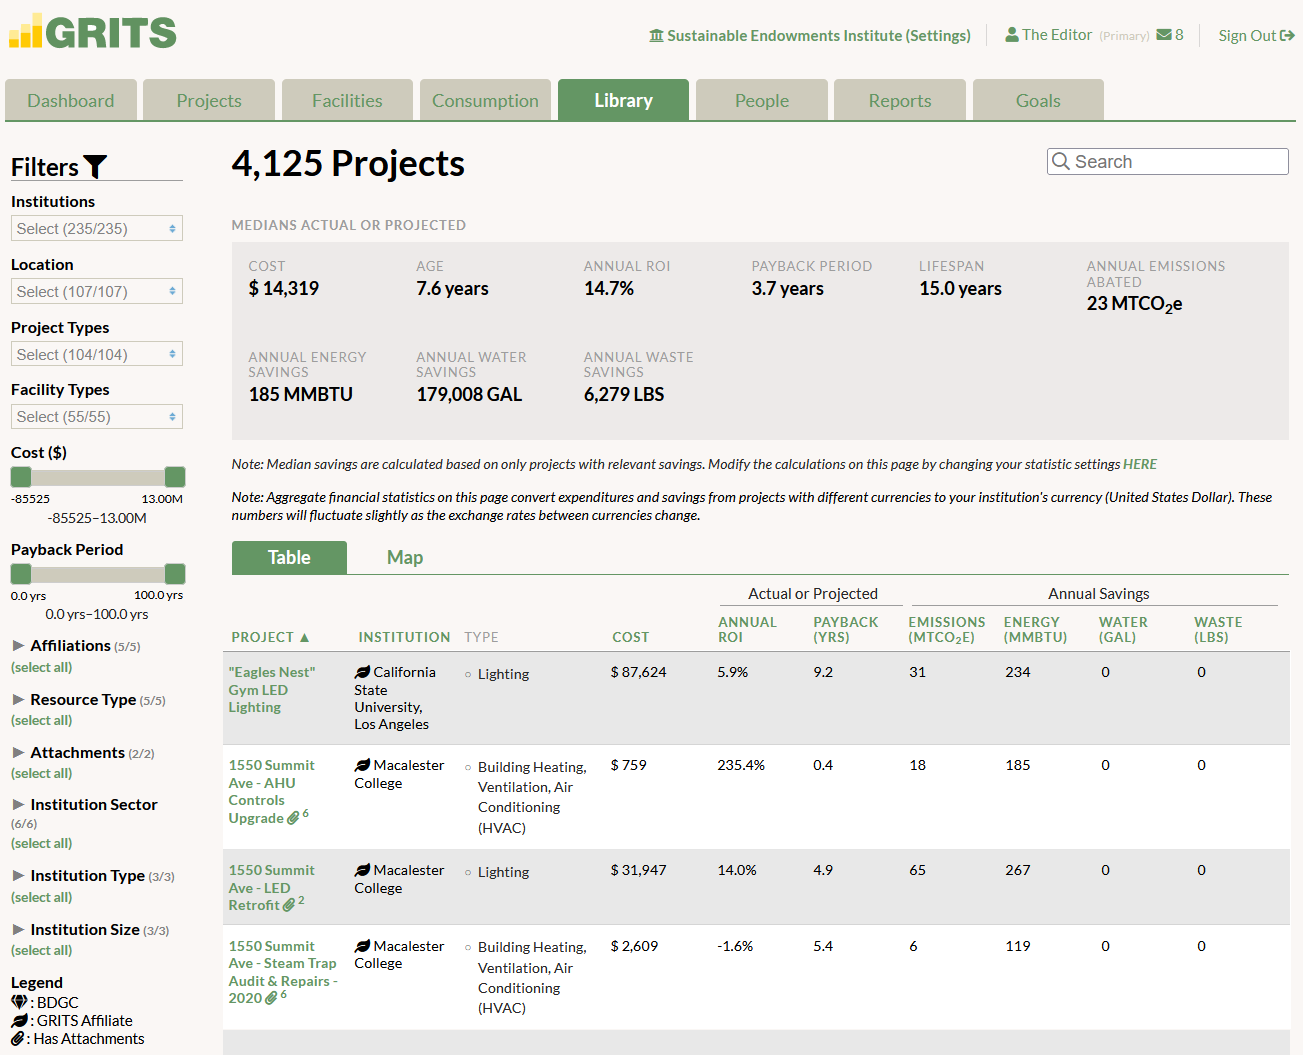Click the GRITS Affiliate legend leaf icon

click(19, 1021)
